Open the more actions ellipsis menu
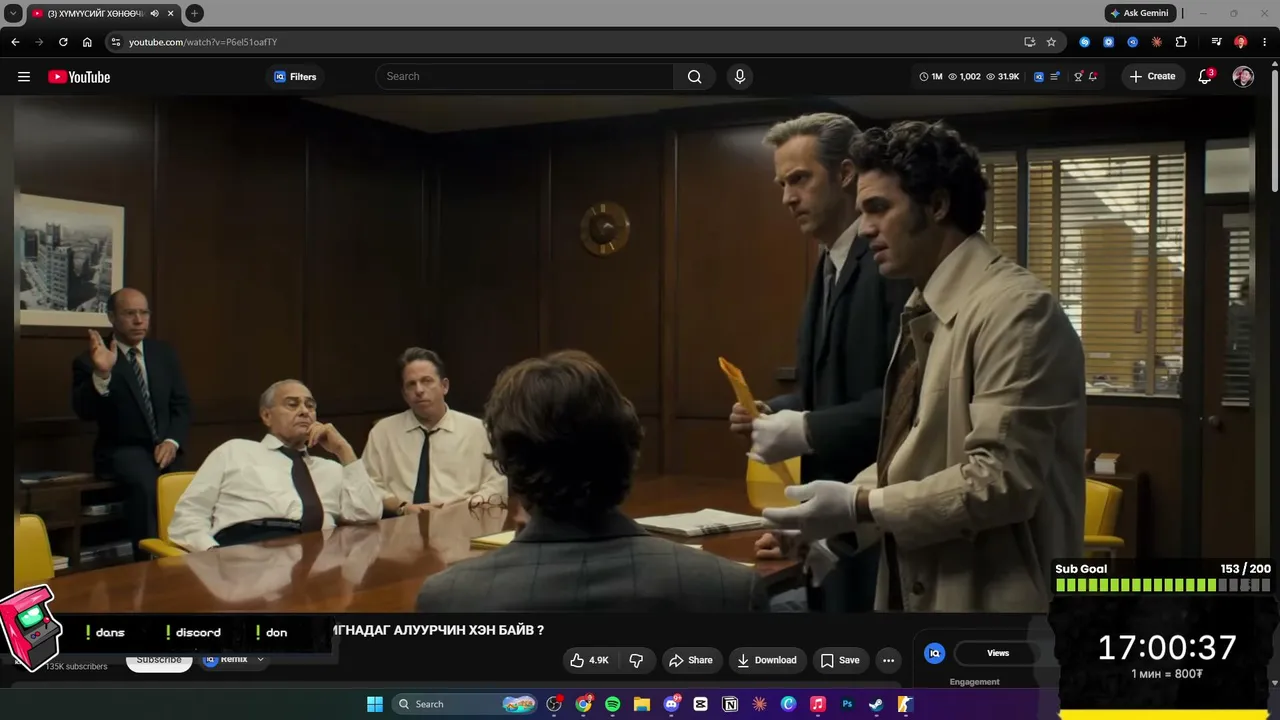This screenshot has width=1280, height=720. 888,660
